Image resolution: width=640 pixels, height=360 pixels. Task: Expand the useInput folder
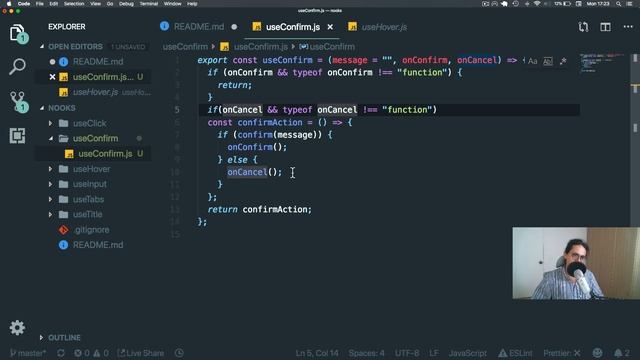pos(50,184)
